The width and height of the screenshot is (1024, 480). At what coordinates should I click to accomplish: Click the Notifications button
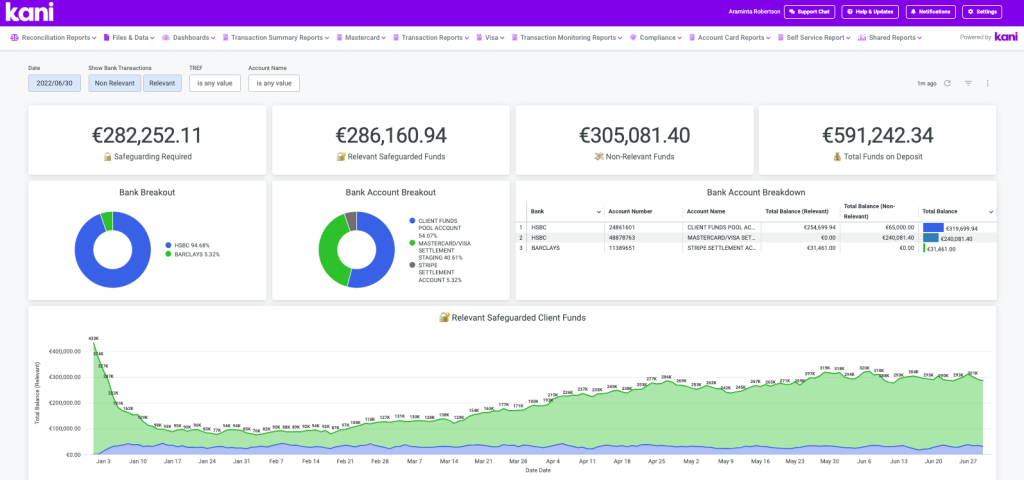tap(930, 12)
